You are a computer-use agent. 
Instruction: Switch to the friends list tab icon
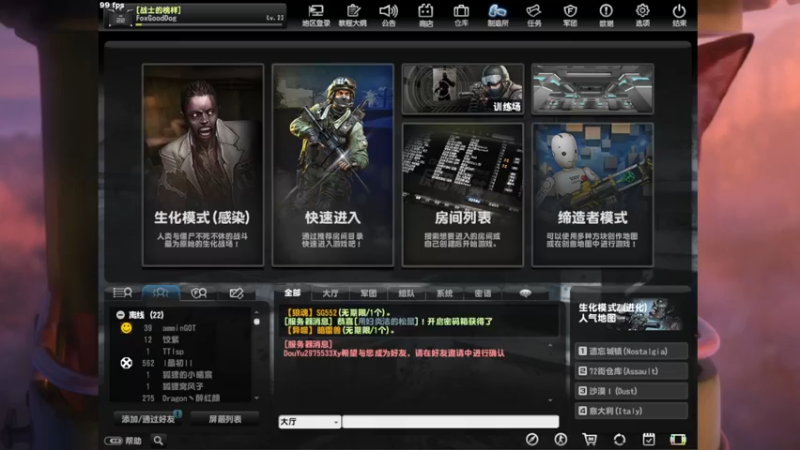[x=160, y=293]
